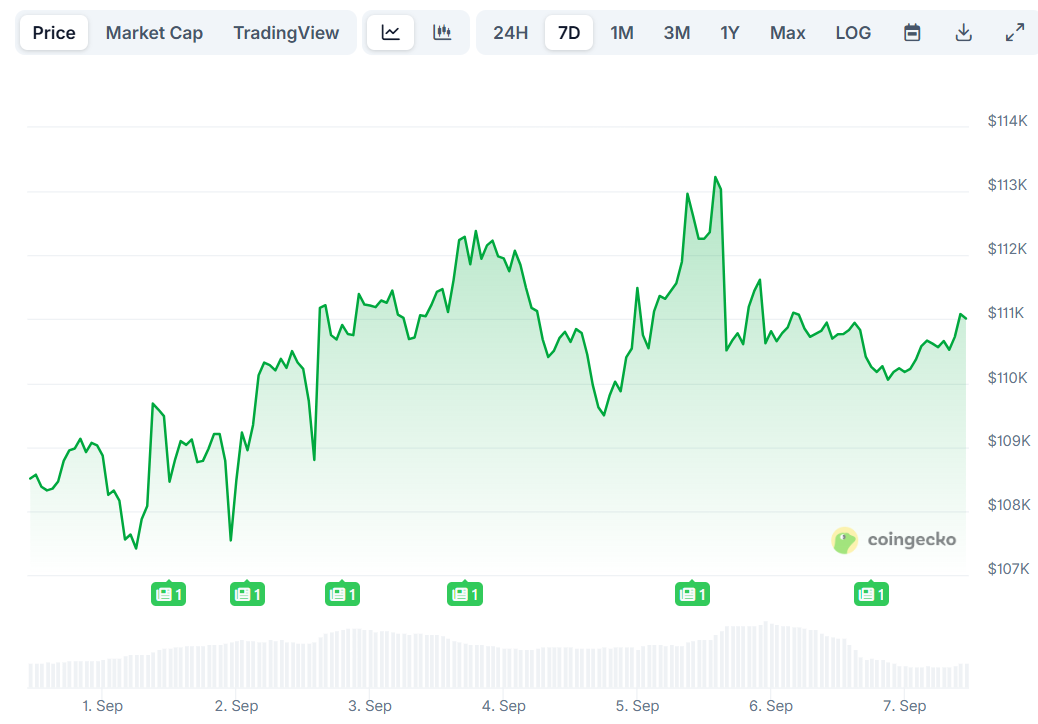The width and height of the screenshot is (1038, 724).
Task: Click the $112K axis label
Action: click(x=1008, y=249)
